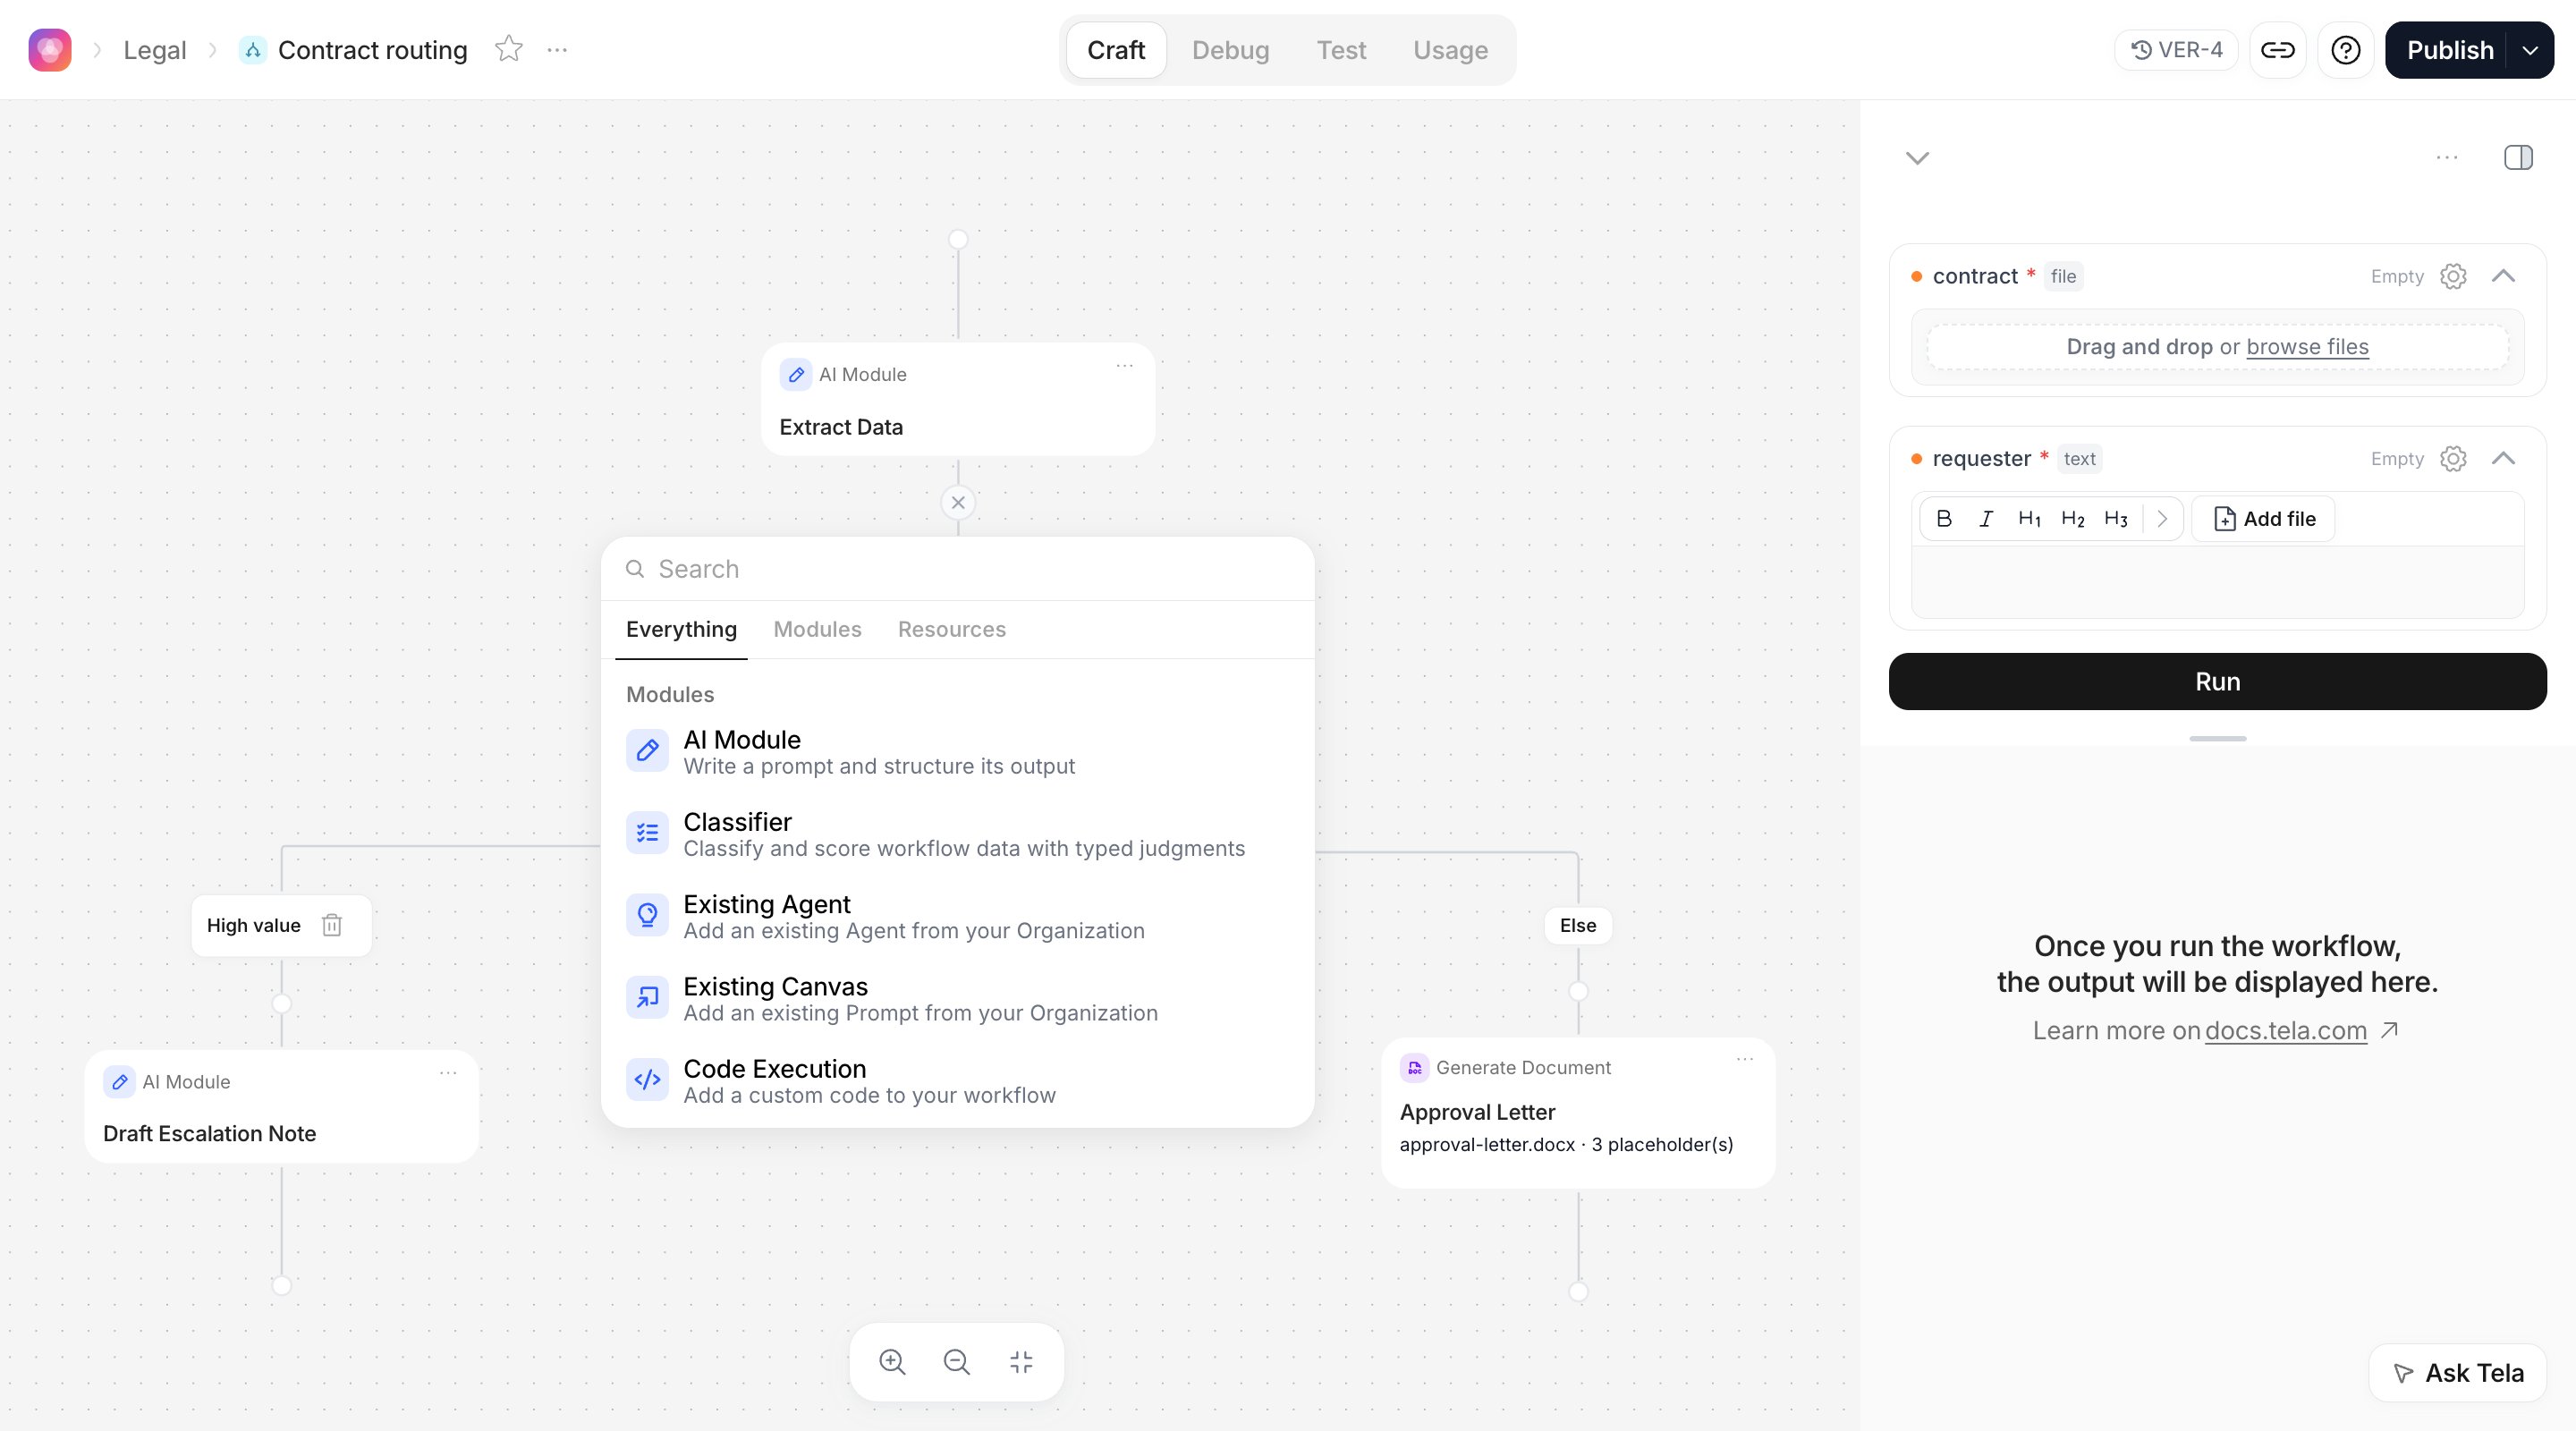Click the Publish button
The image size is (2576, 1431).
pos(2449,50)
